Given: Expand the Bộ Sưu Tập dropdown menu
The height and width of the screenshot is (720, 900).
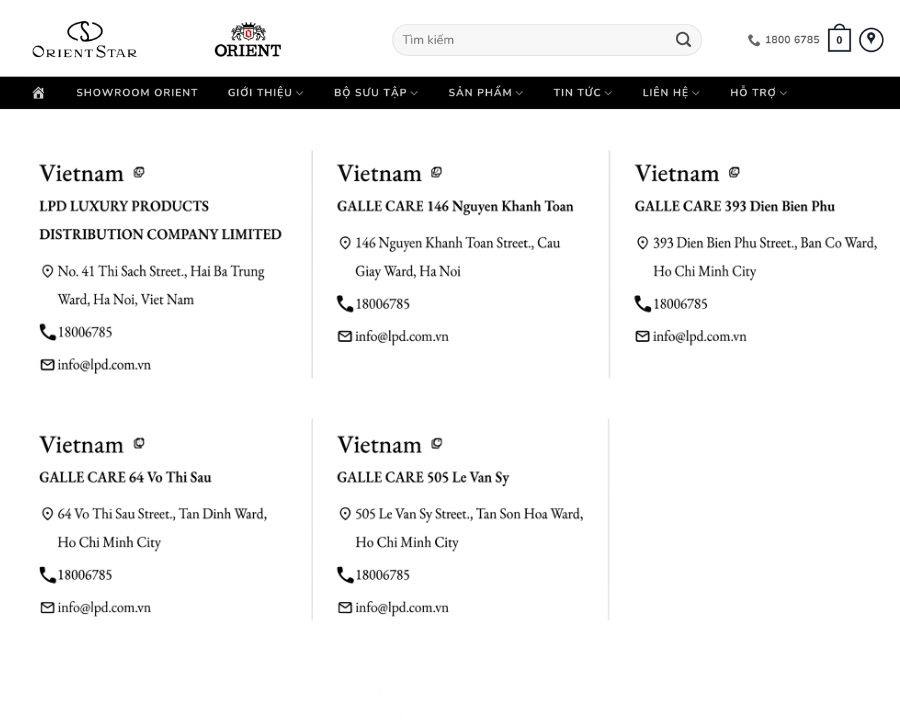Looking at the screenshot, I should tap(376, 92).
